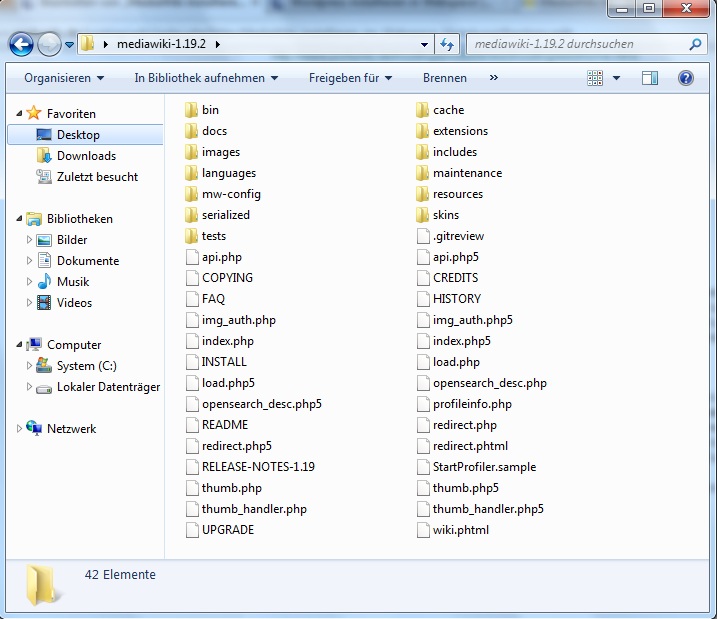Open the help question mark icon
The width and height of the screenshot is (718, 619).
click(686, 78)
